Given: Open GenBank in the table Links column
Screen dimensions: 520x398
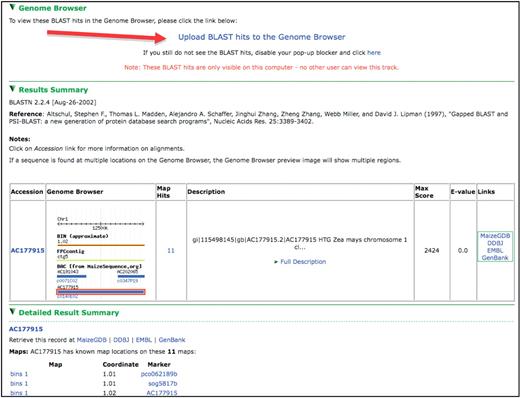Looking at the screenshot, I should tap(495, 258).
